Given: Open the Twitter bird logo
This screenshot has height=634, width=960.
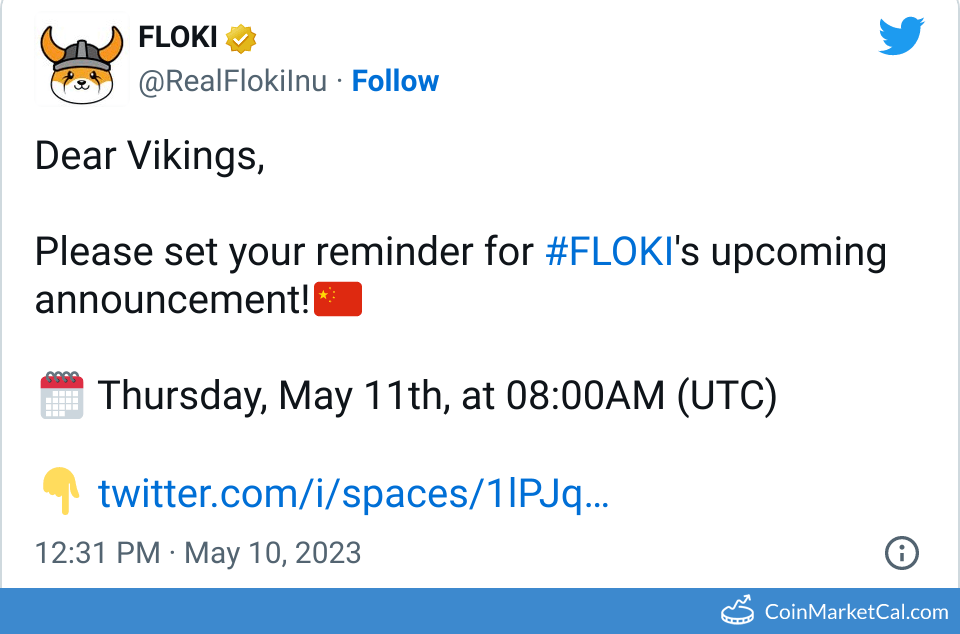Looking at the screenshot, I should pyautogui.click(x=902, y=37).
